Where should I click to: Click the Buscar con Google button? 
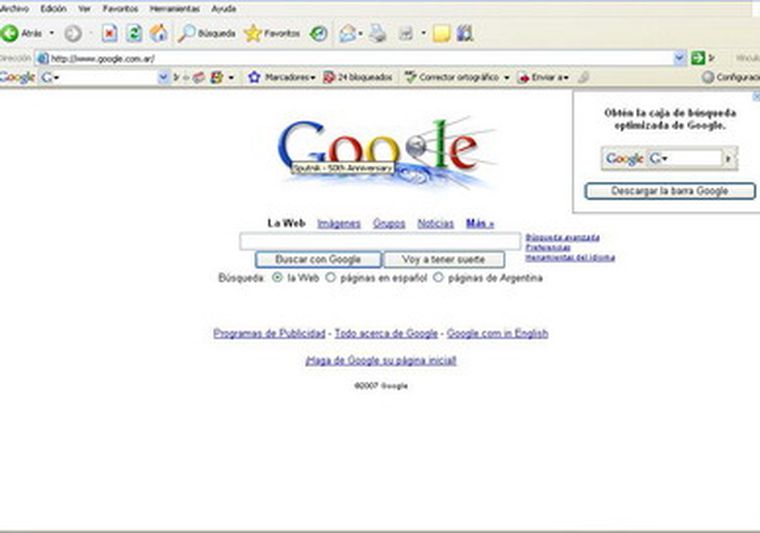[318, 259]
